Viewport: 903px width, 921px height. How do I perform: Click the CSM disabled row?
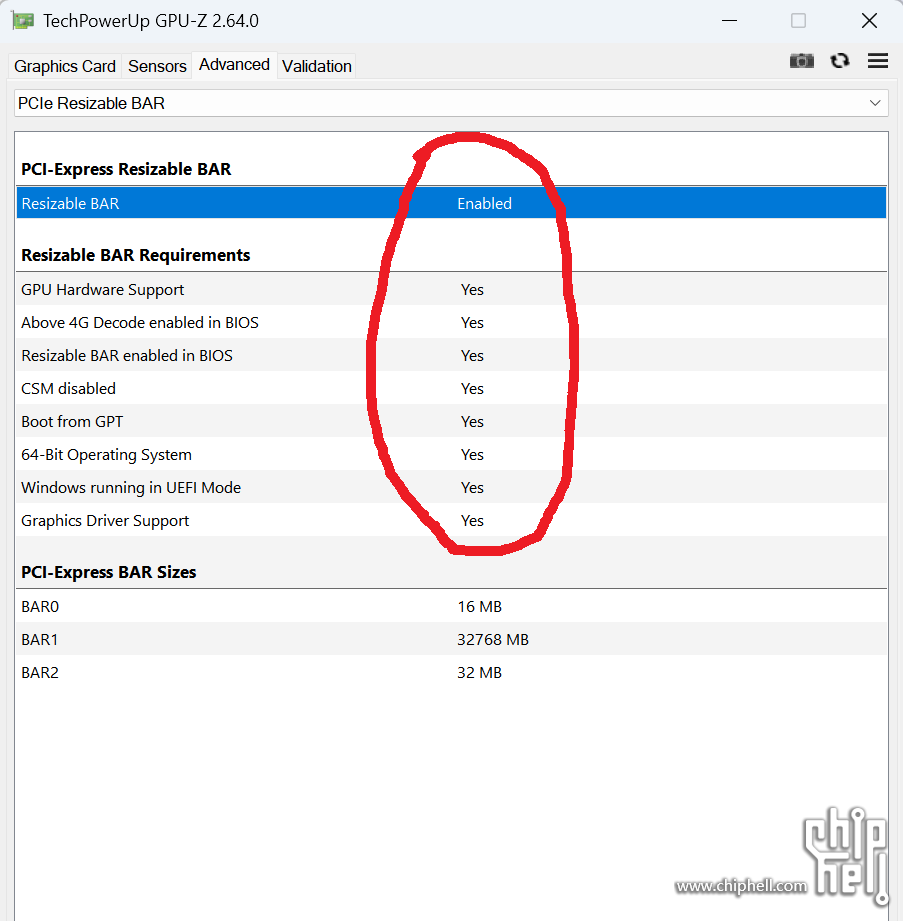(451, 388)
